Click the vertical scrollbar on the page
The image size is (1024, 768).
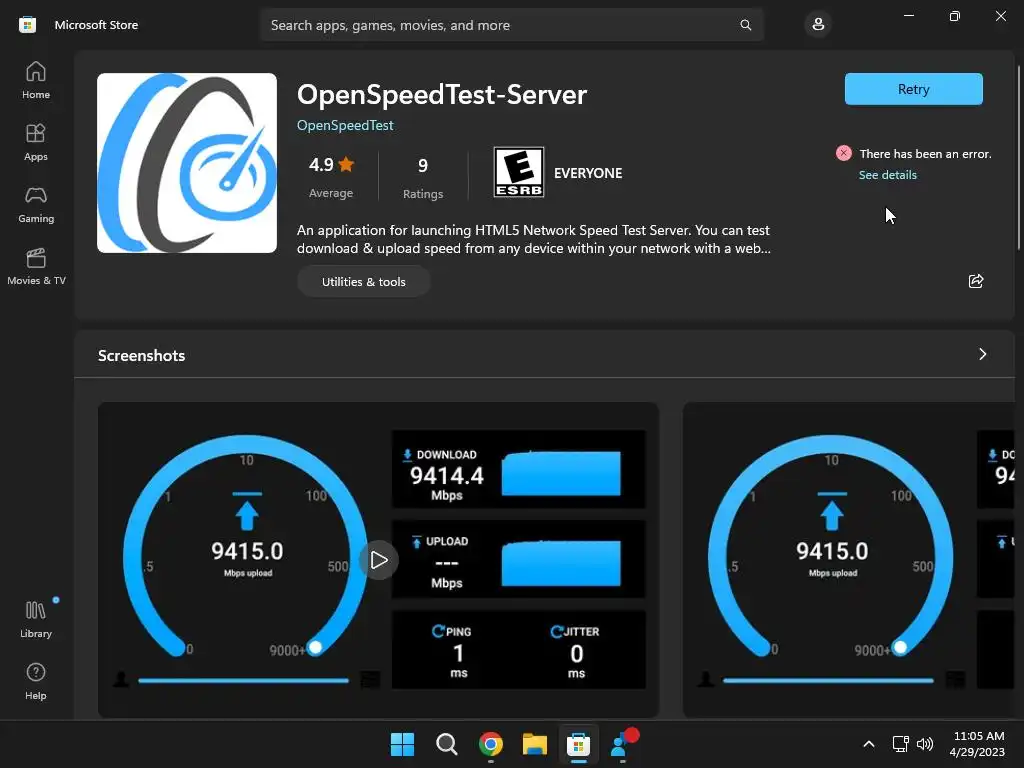(1019, 157)
